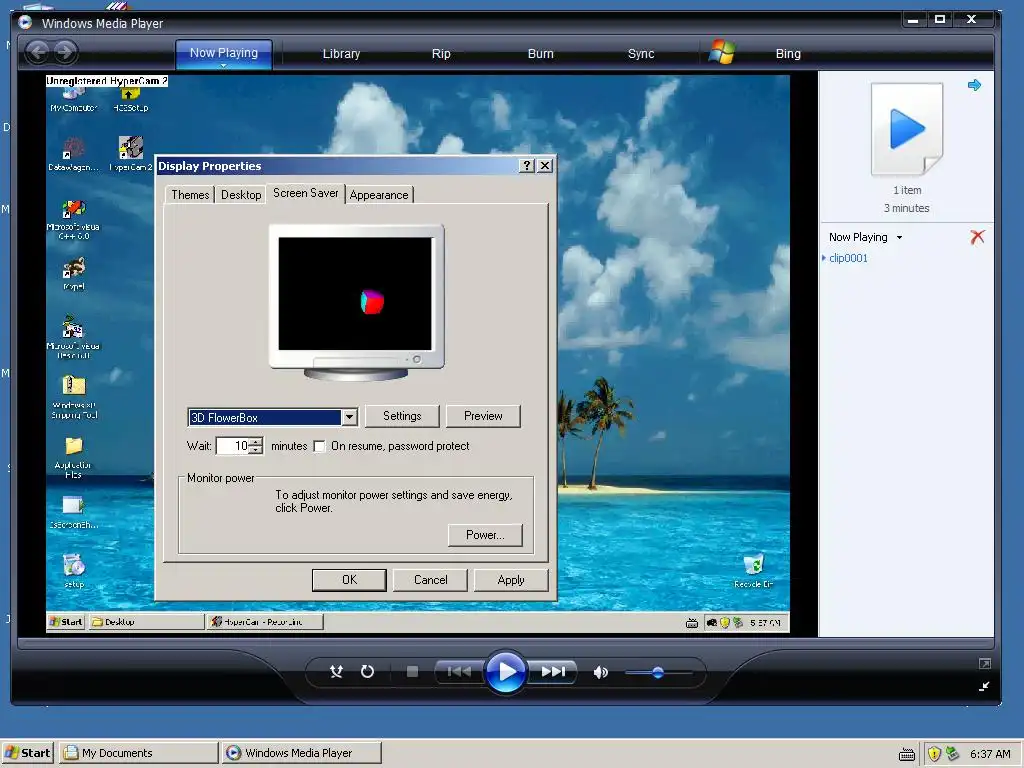Go back with the back arrow button

(38, 52)
